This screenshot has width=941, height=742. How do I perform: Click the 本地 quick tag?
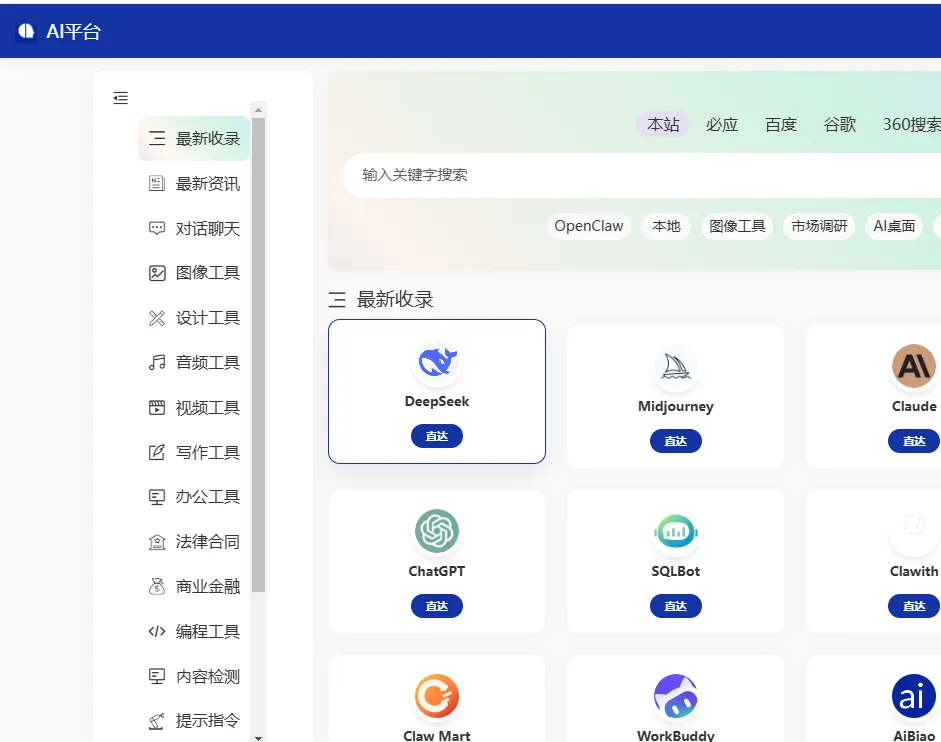tap(666, 226)
